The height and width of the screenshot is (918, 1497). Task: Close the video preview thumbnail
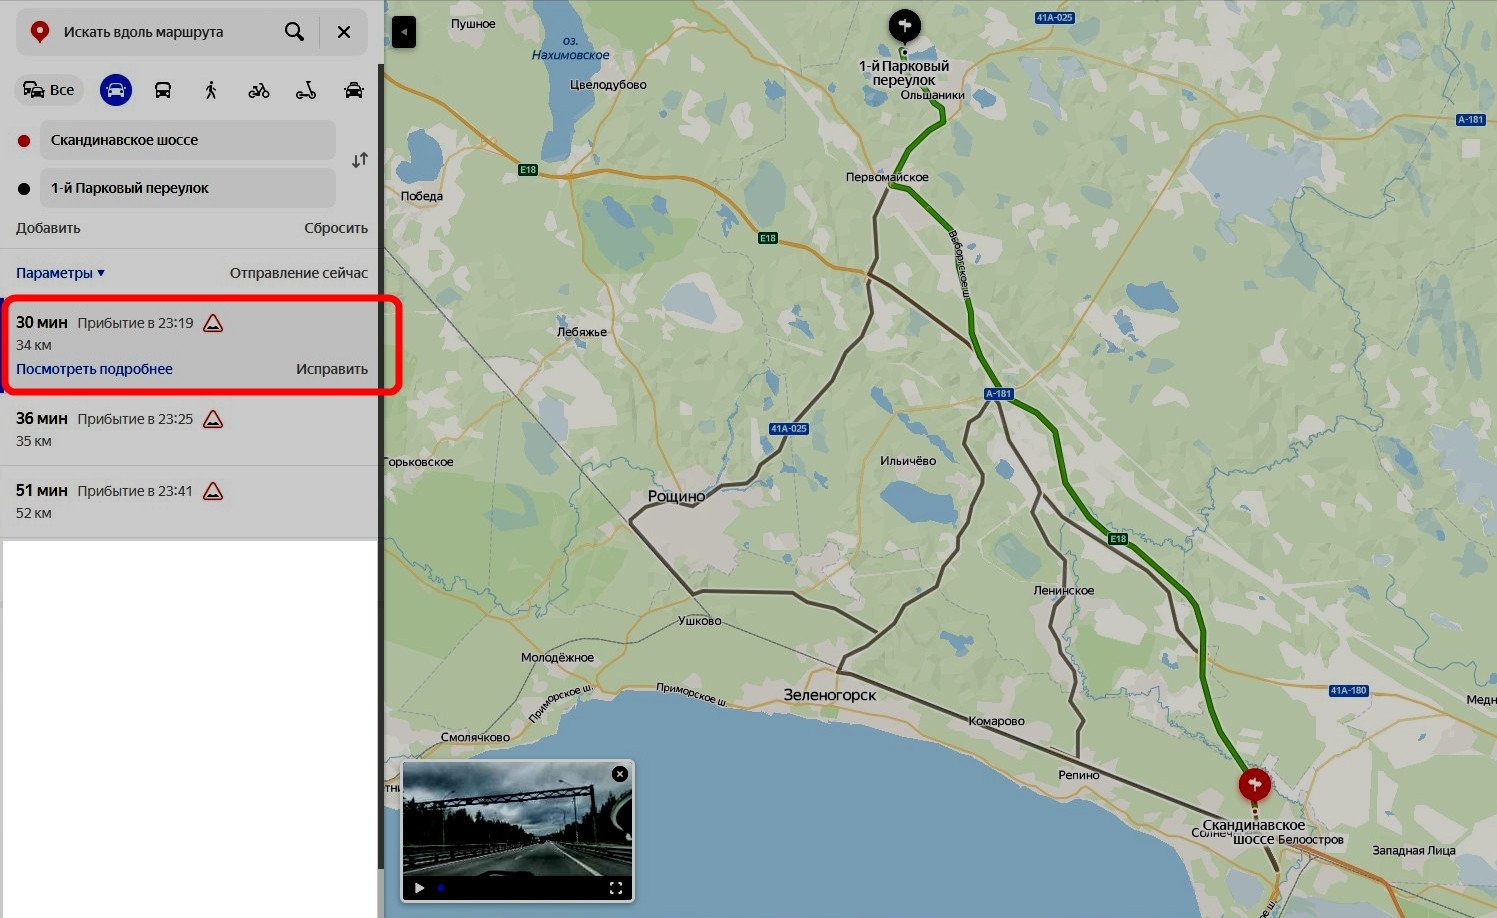(x=620, y=774)
